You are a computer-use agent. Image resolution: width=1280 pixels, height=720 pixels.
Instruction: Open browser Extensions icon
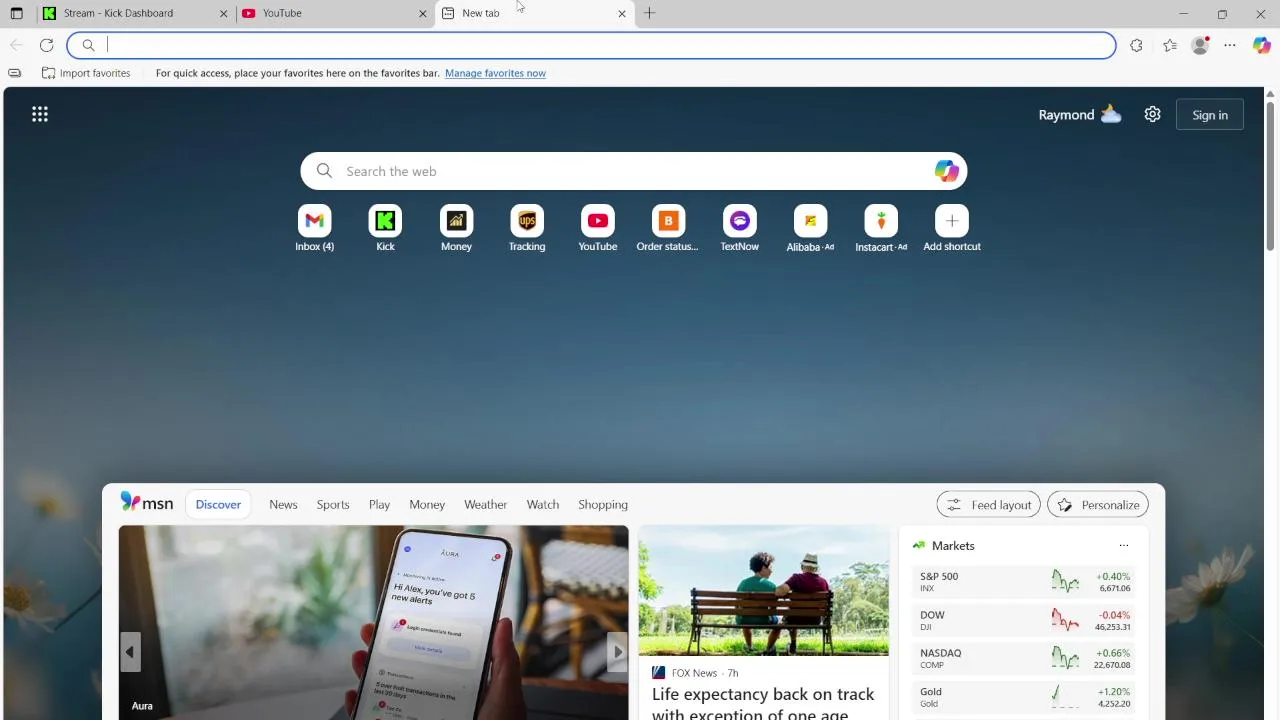click(1136, 45)
